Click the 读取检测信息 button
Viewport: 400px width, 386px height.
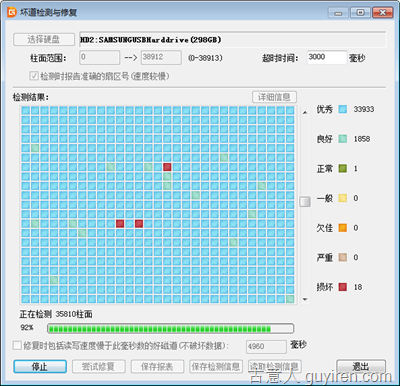(x=275, y=367)
